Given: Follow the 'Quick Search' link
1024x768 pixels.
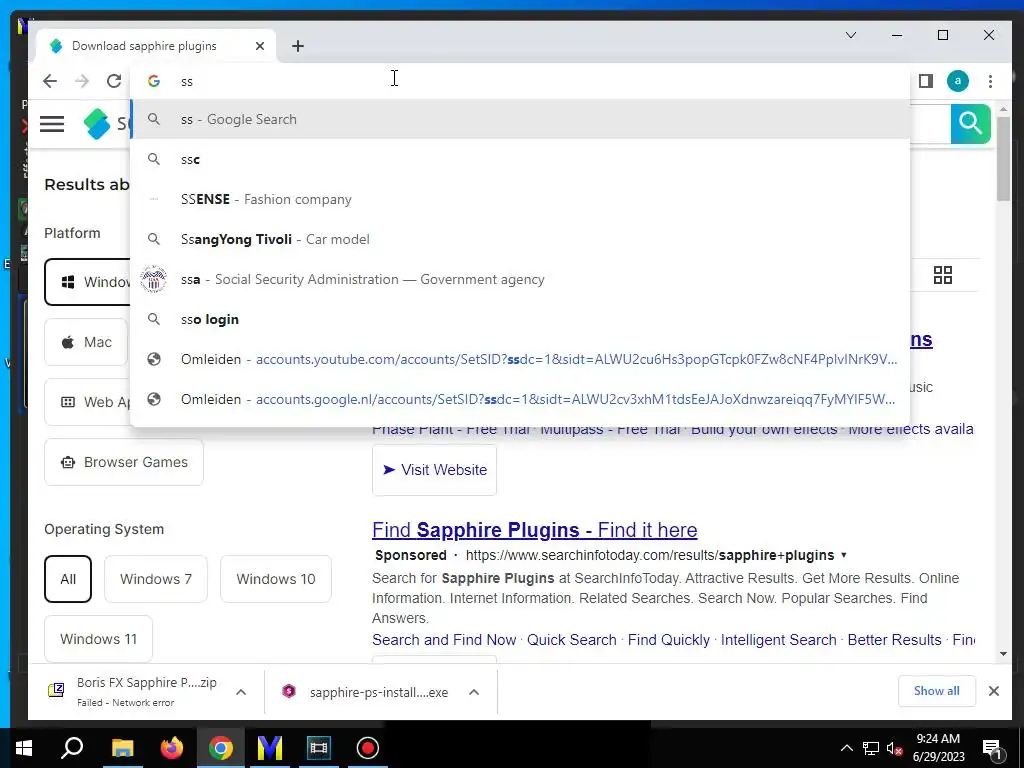Looking at the screenshot, I should [x=571, y=640].
